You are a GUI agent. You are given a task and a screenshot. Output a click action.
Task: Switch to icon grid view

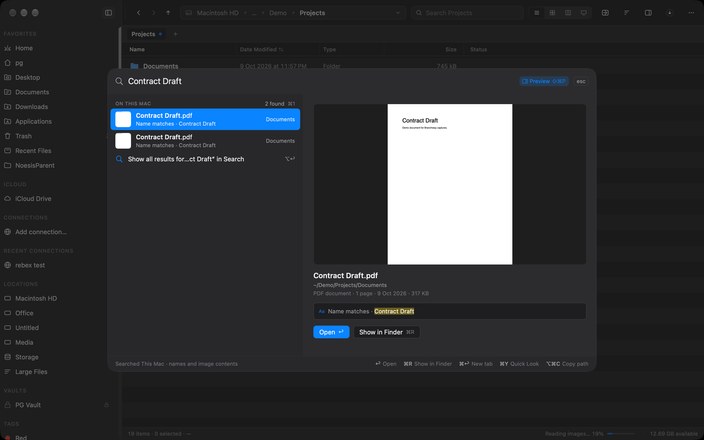pyautogui.click(x=552, y=13)
